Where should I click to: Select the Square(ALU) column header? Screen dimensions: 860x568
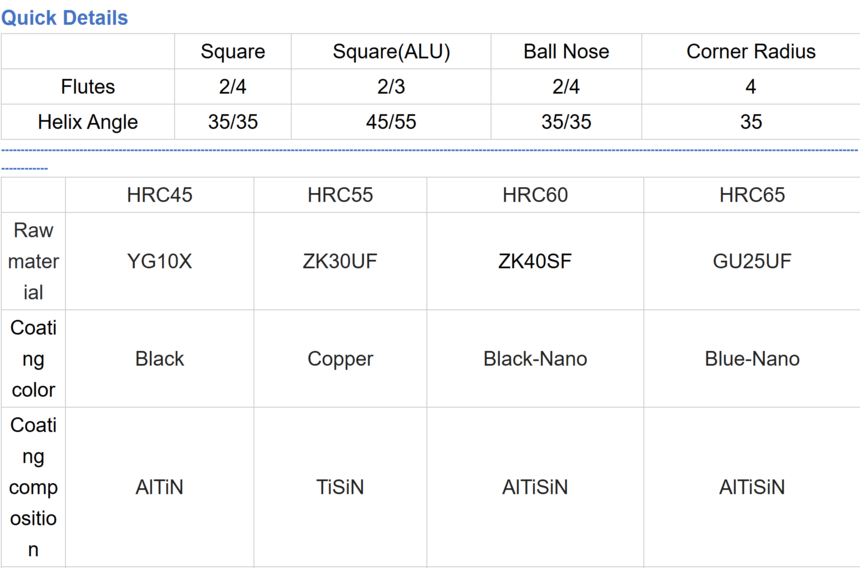391,52
